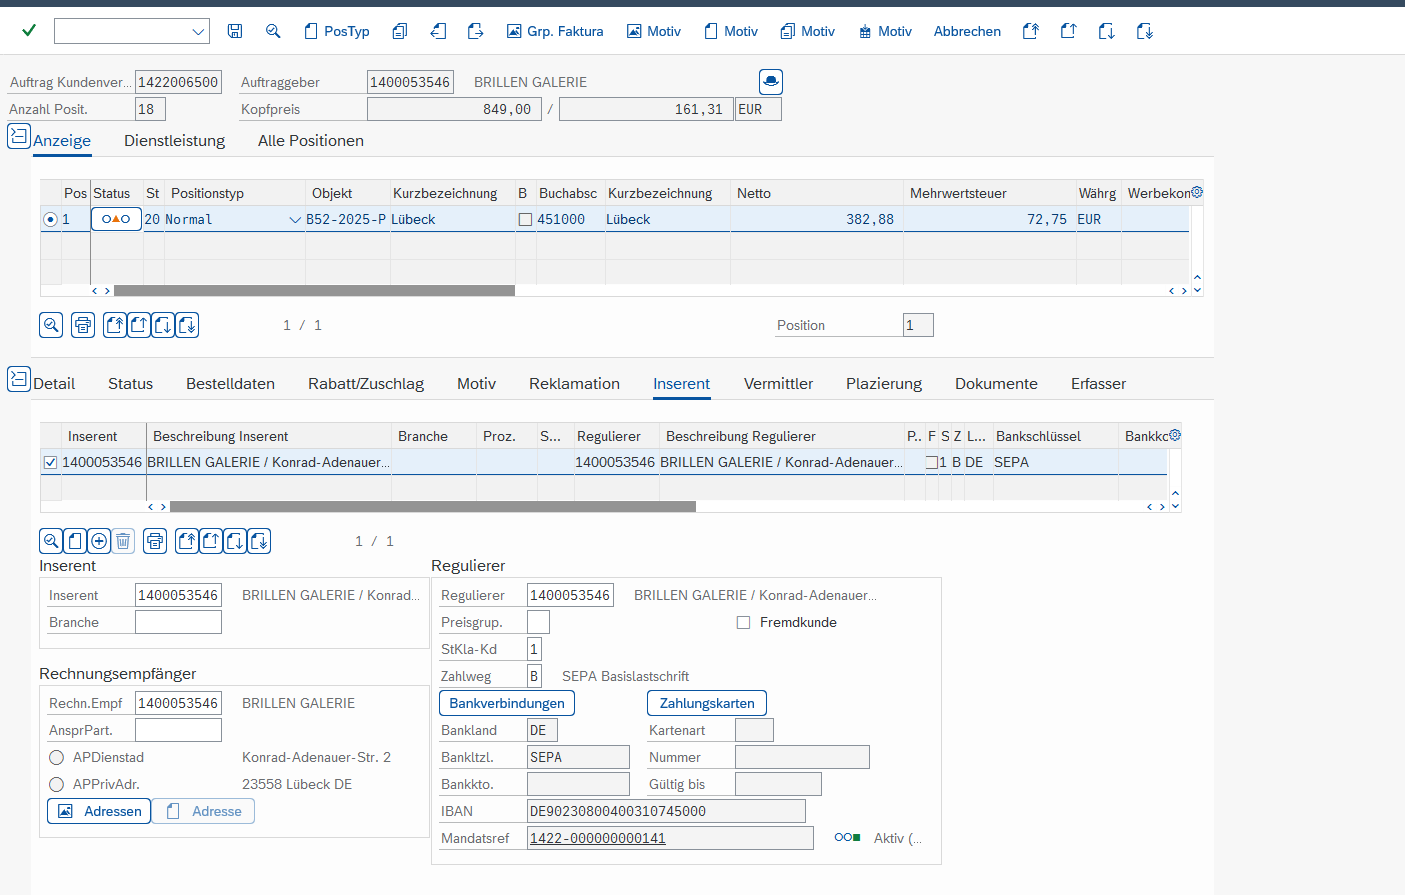Go to next page via top toolbar icon
Image resolution: width=1405 pixels, height=895 pixels.
tap(1107, 31)
